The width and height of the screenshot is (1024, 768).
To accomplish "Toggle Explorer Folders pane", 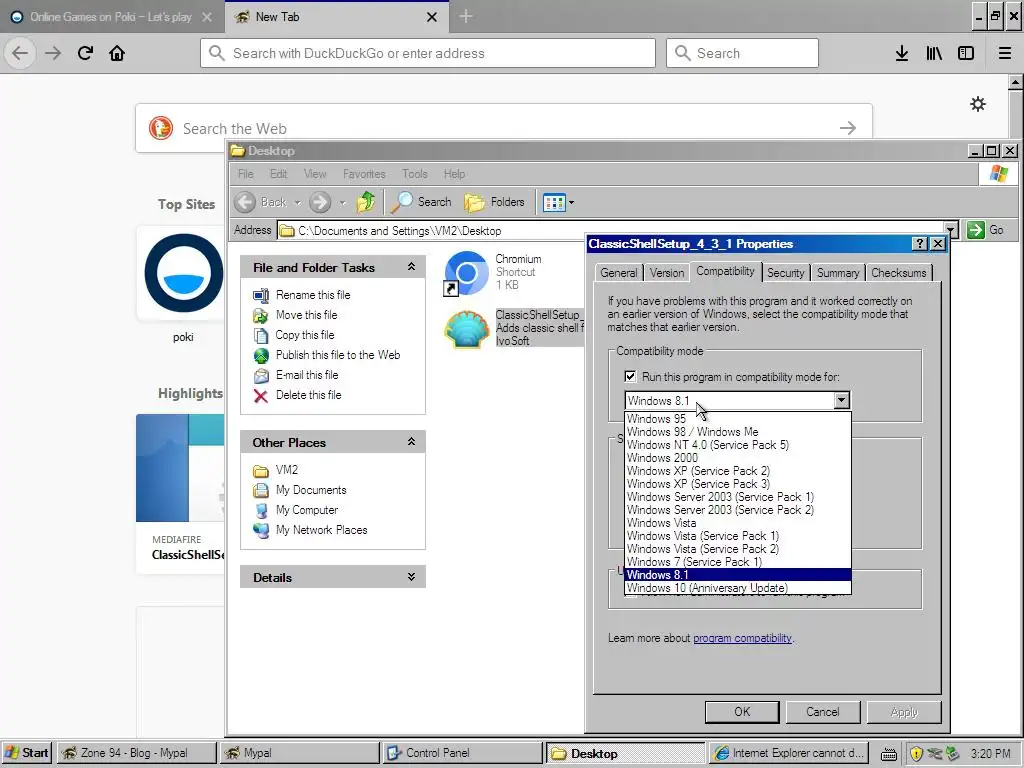I will click(494, 202).
